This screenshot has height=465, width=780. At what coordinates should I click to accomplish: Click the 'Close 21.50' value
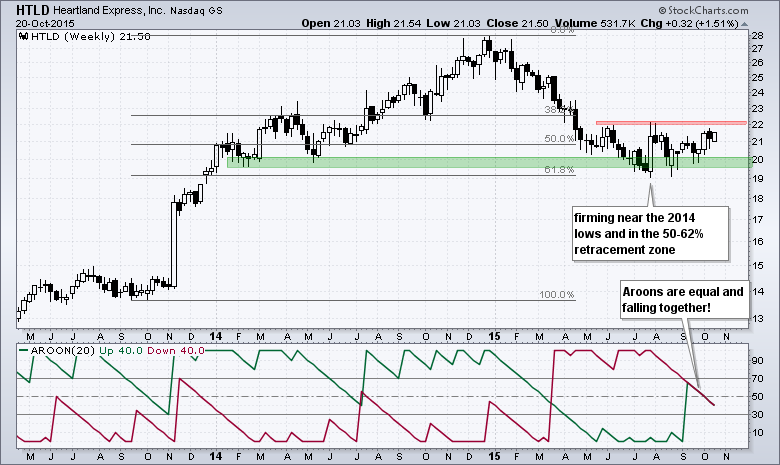(517, 23)
